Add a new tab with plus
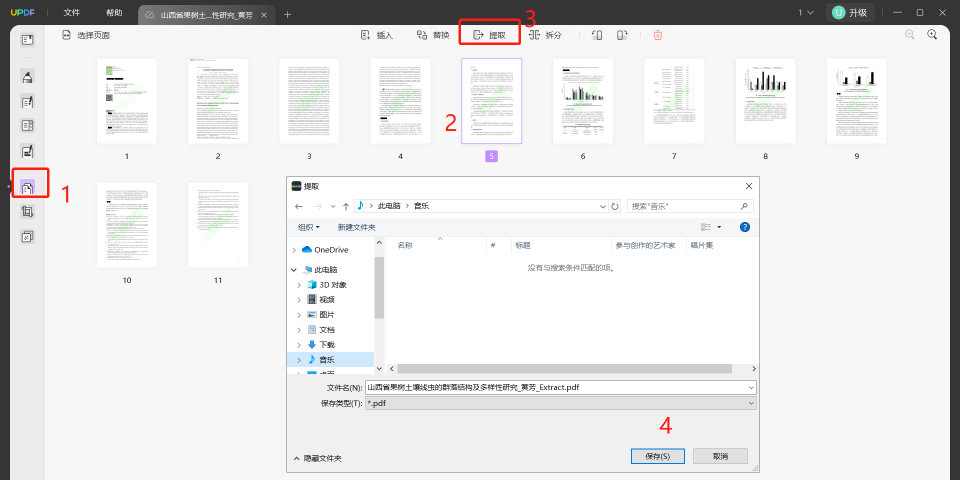The width and height of the screenshot is (960, 480). 287,14
